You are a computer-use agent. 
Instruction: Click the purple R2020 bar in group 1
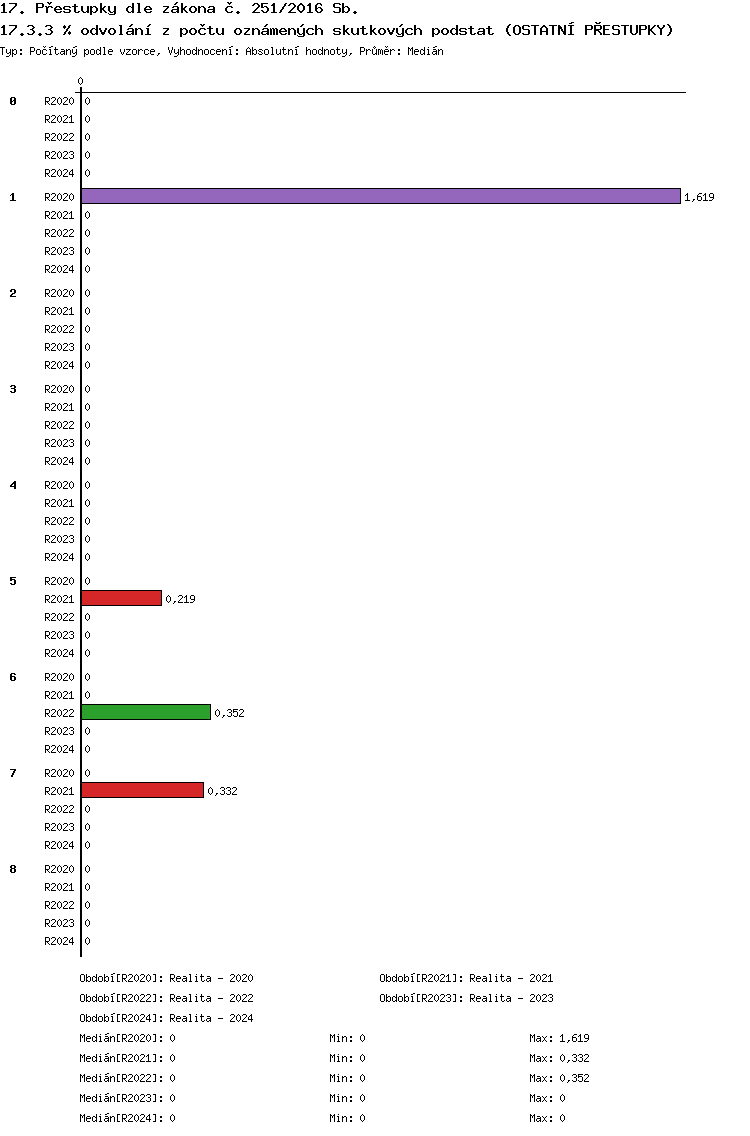[381, 196]
